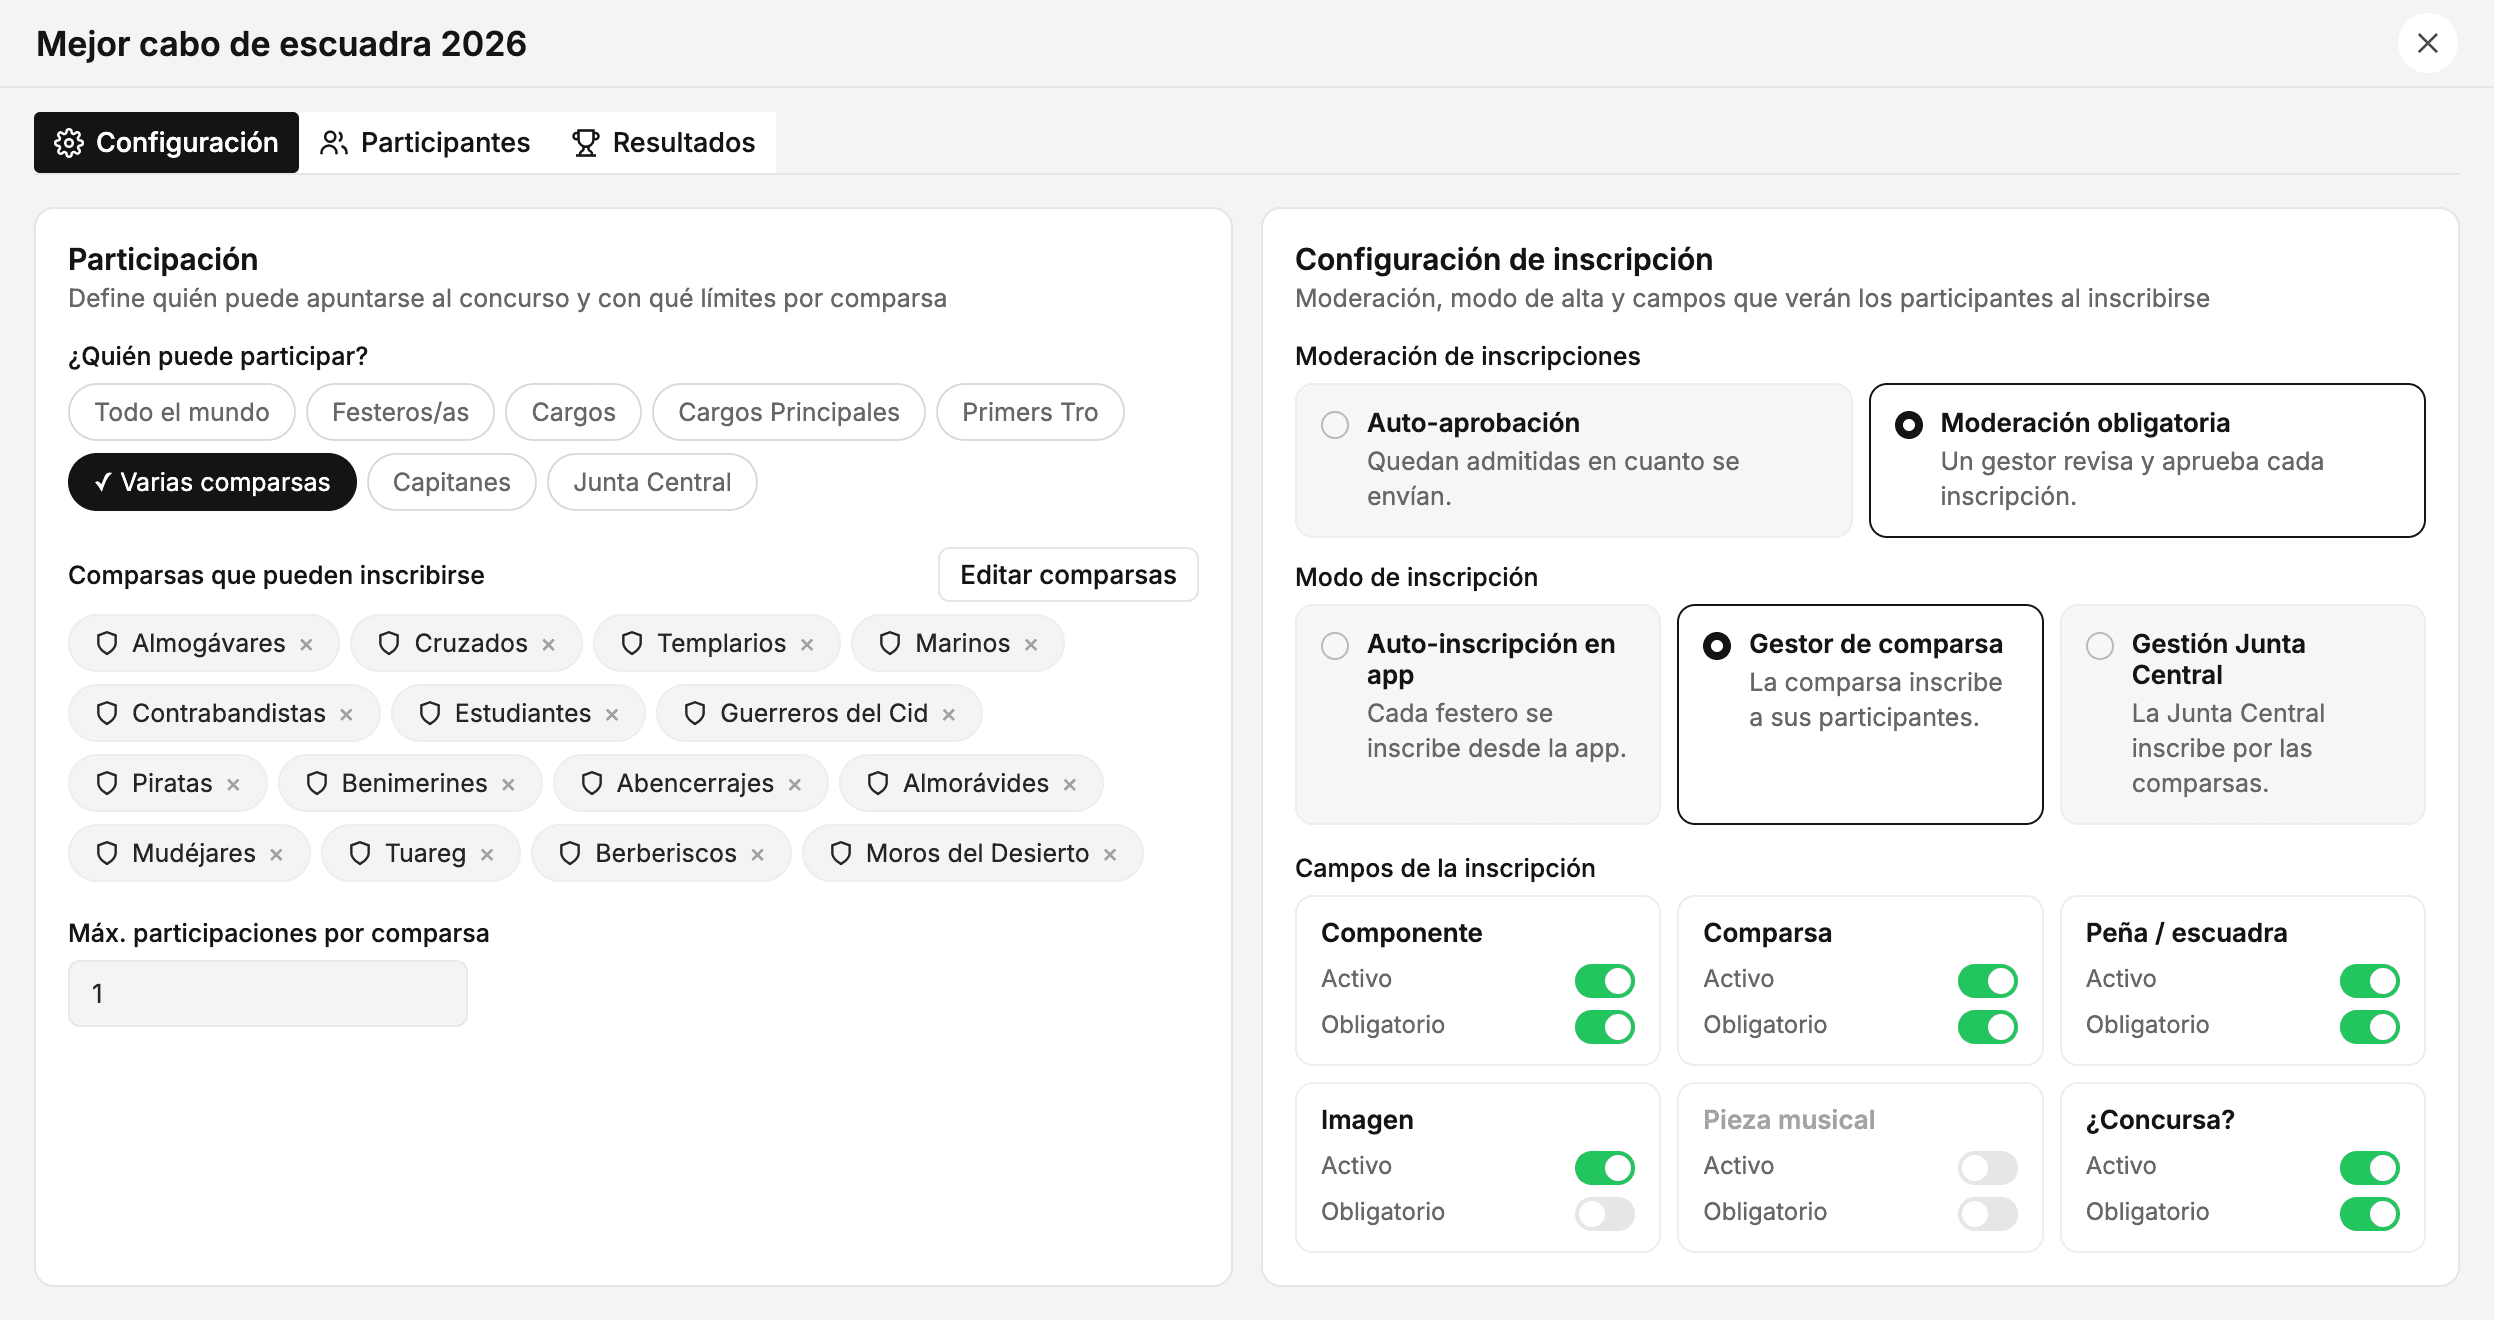
Task: Choose the Cargos participation chip
Action: point(573,412)
